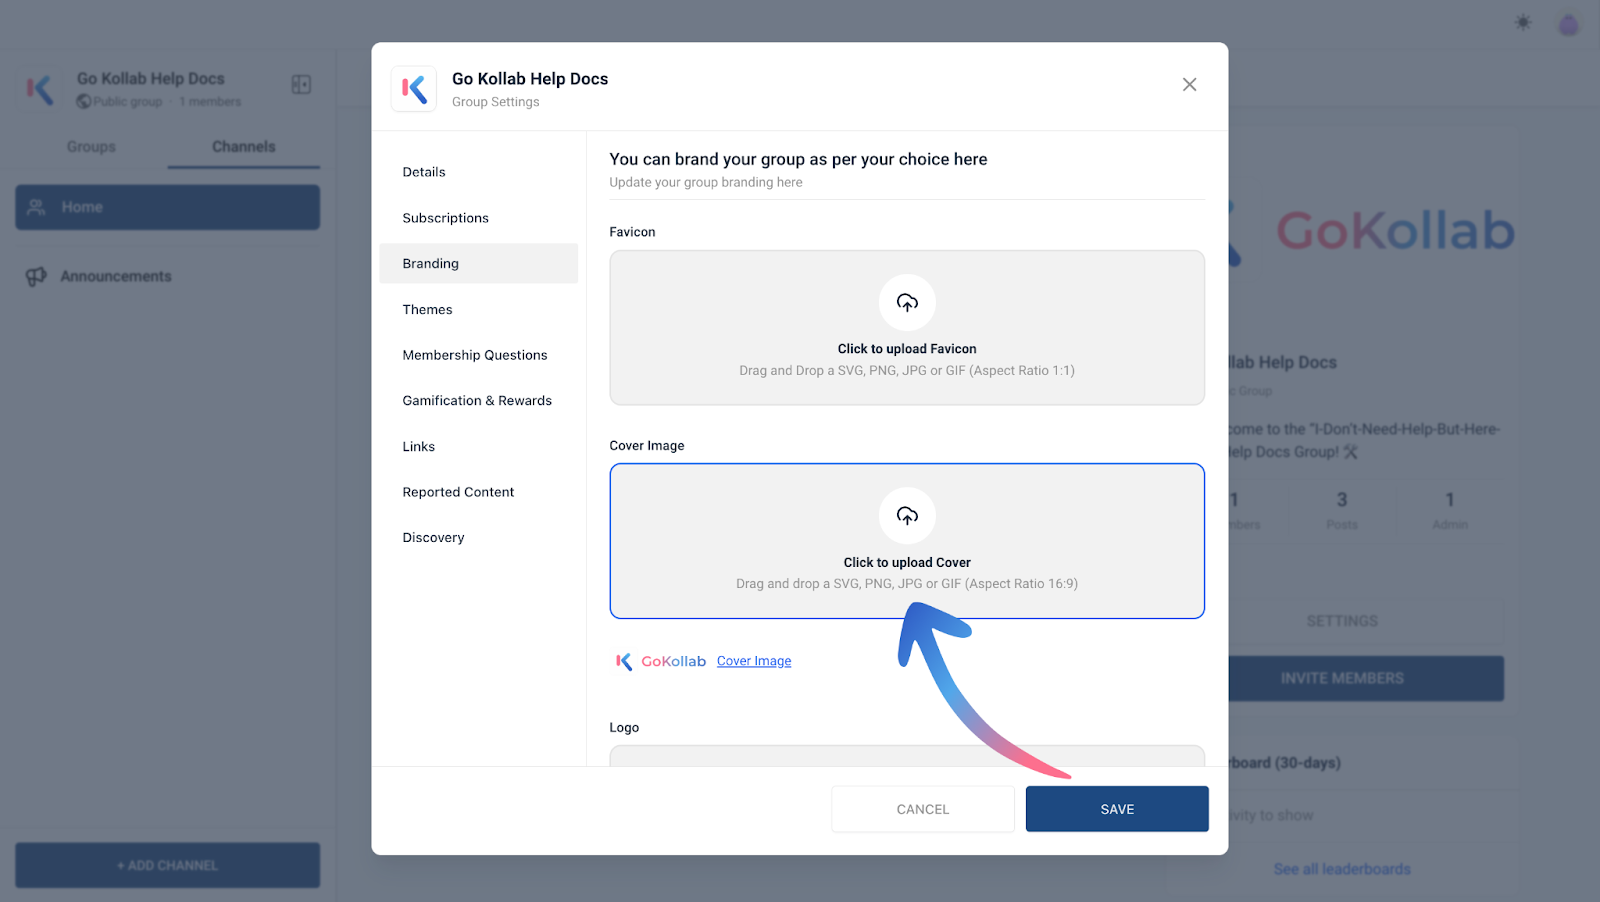Click the Home channel people icon
The width and height of the screenshot is (1600, 902).
[36, 207]
